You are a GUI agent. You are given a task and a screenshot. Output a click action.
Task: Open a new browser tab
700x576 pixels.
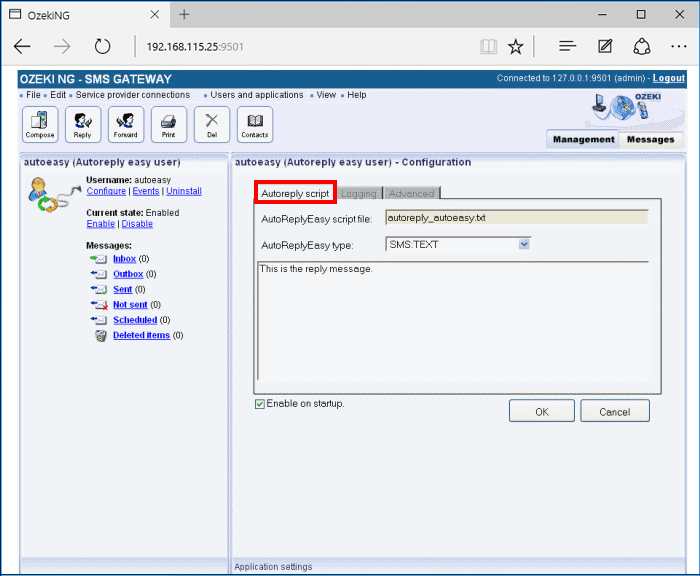pos(184,15)
